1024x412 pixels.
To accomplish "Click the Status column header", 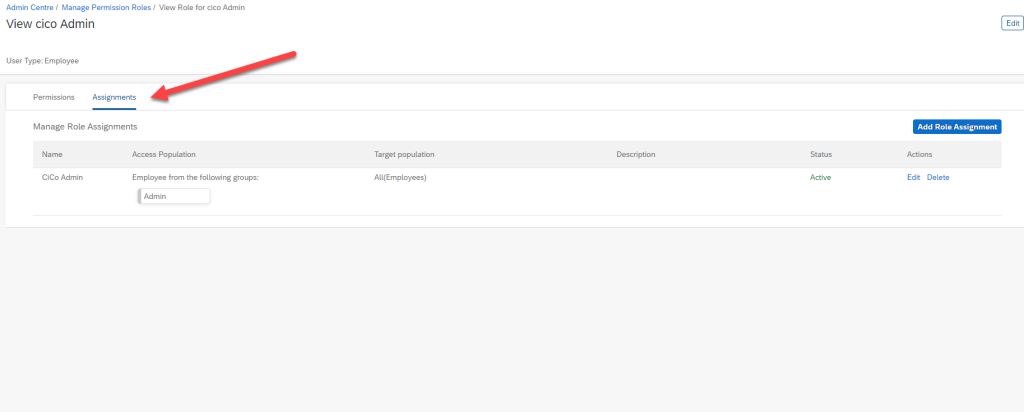I will pyautogui.click(x=821, y=155).
